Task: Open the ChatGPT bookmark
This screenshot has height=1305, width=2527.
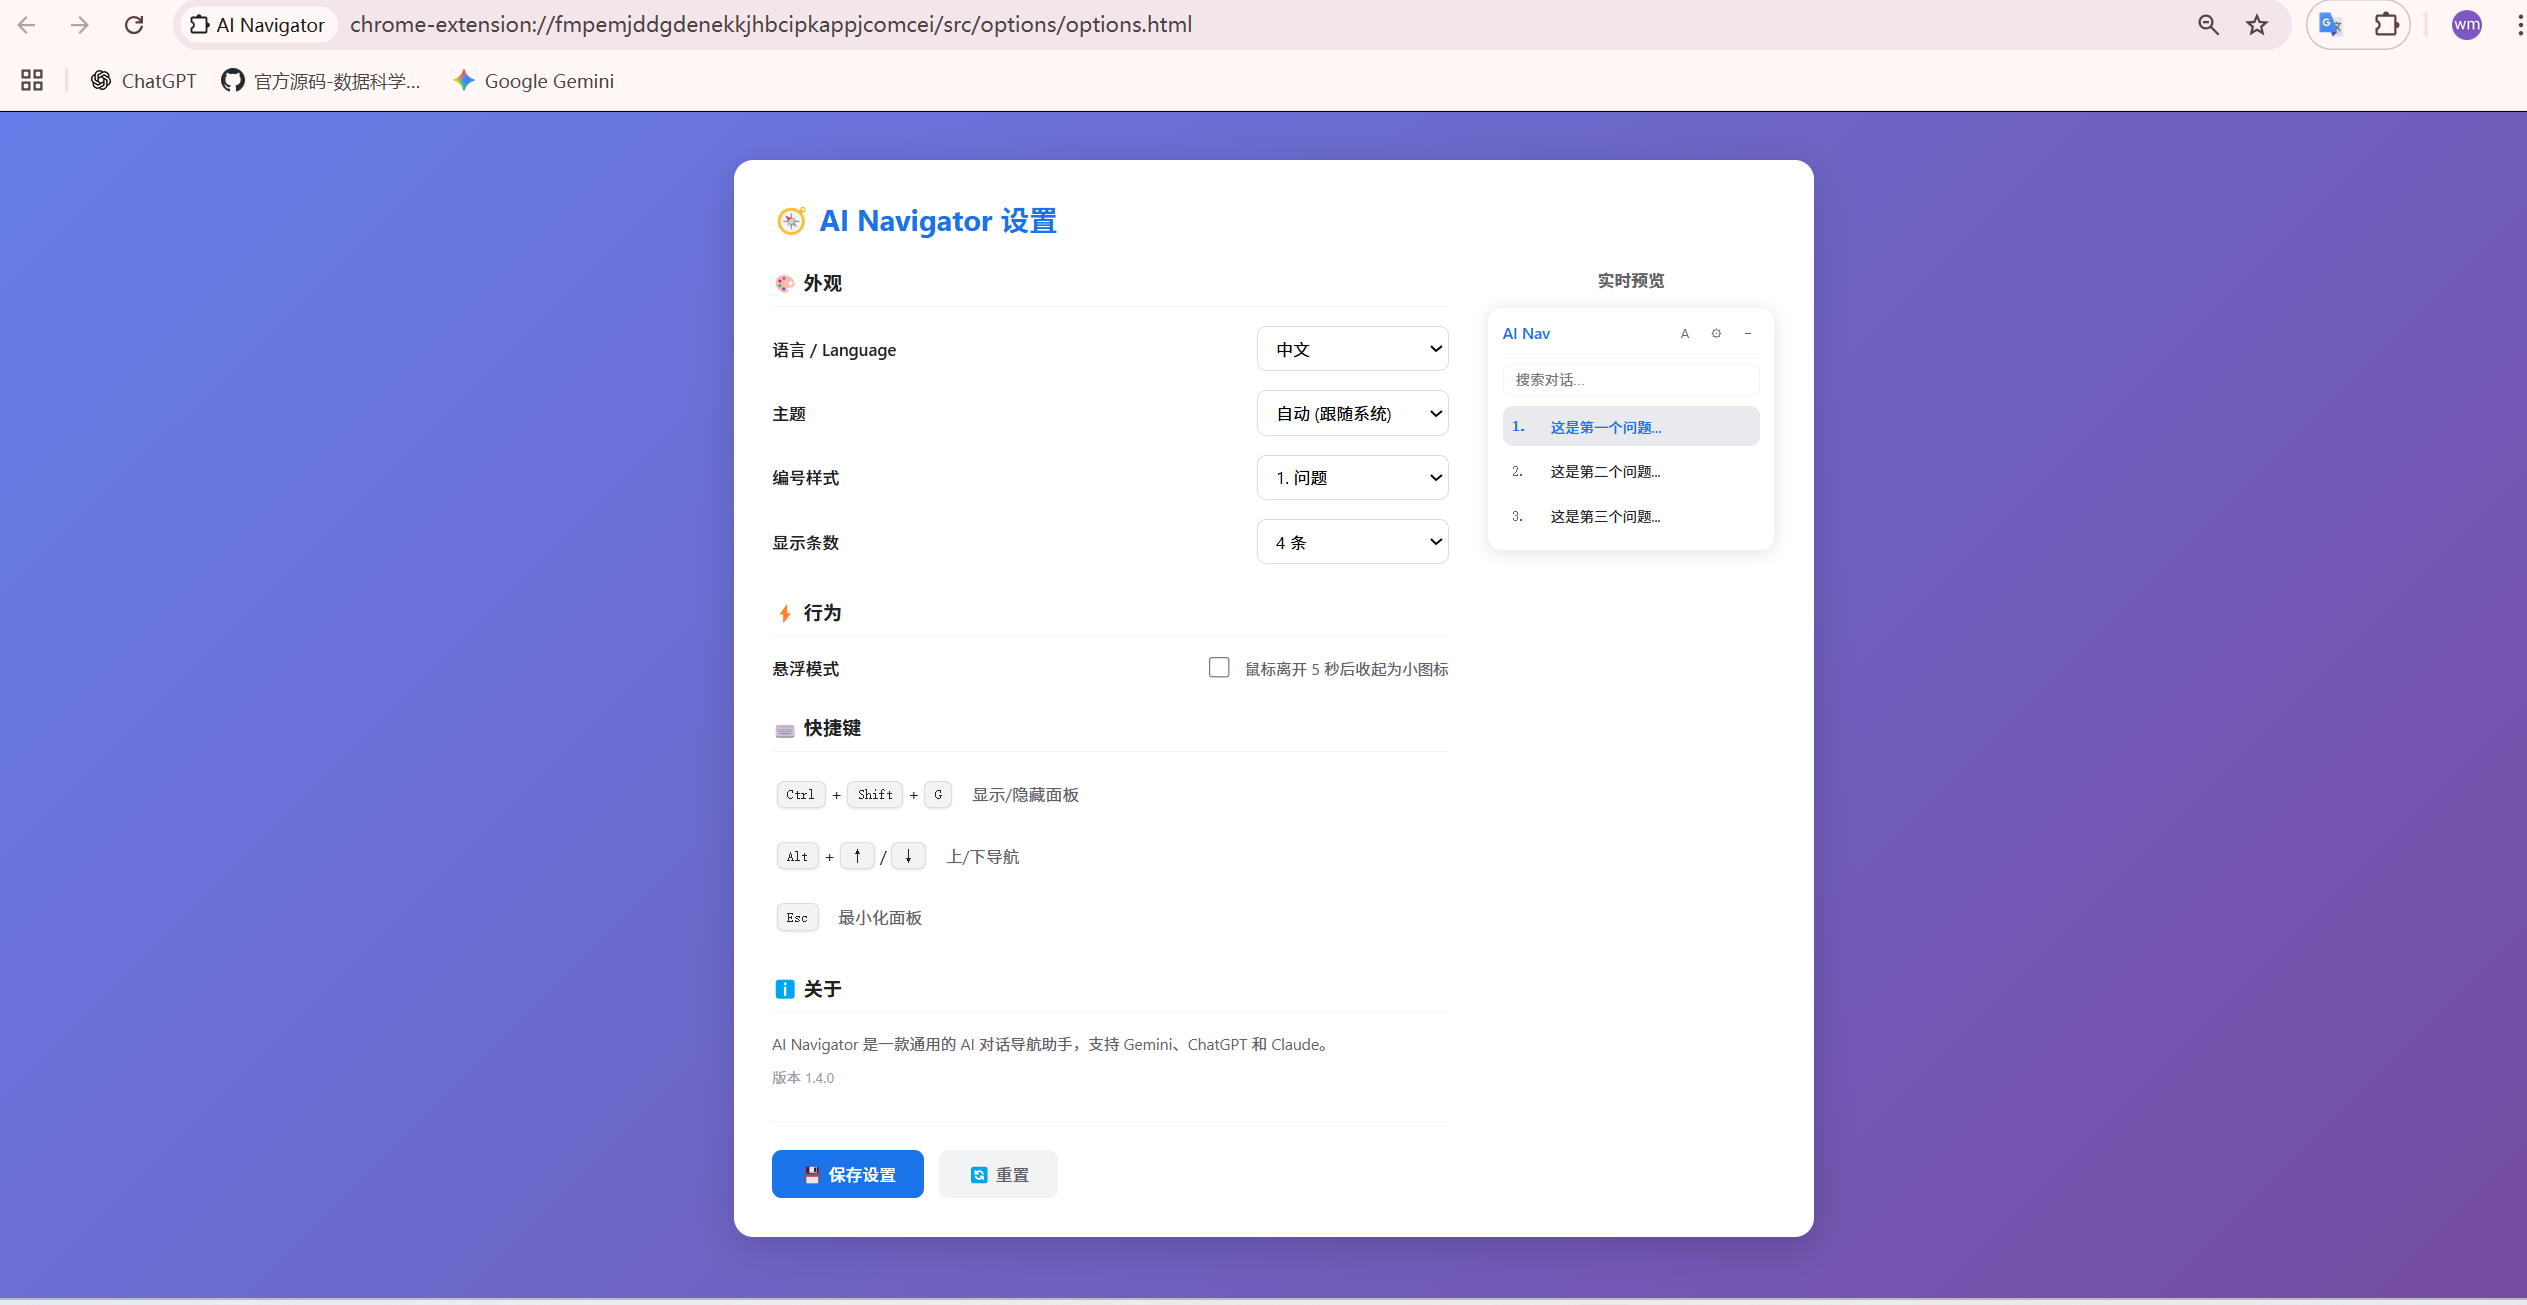Action: point(143,81)
